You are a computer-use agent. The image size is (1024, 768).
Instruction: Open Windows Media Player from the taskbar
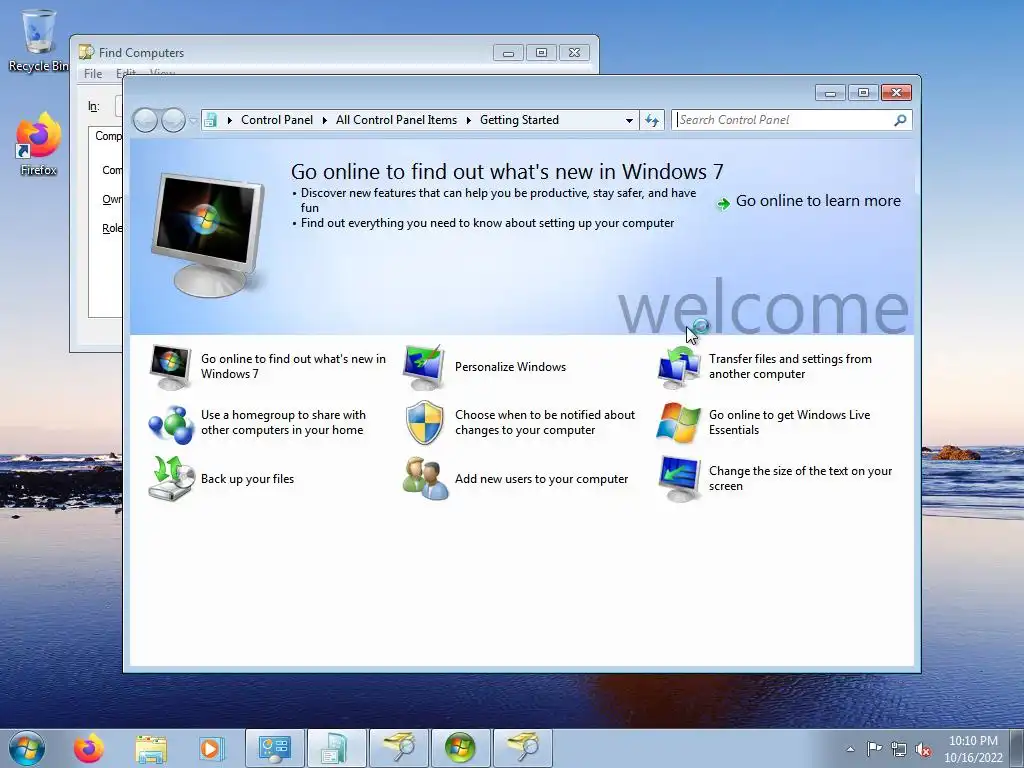click(x=211, y=748)
